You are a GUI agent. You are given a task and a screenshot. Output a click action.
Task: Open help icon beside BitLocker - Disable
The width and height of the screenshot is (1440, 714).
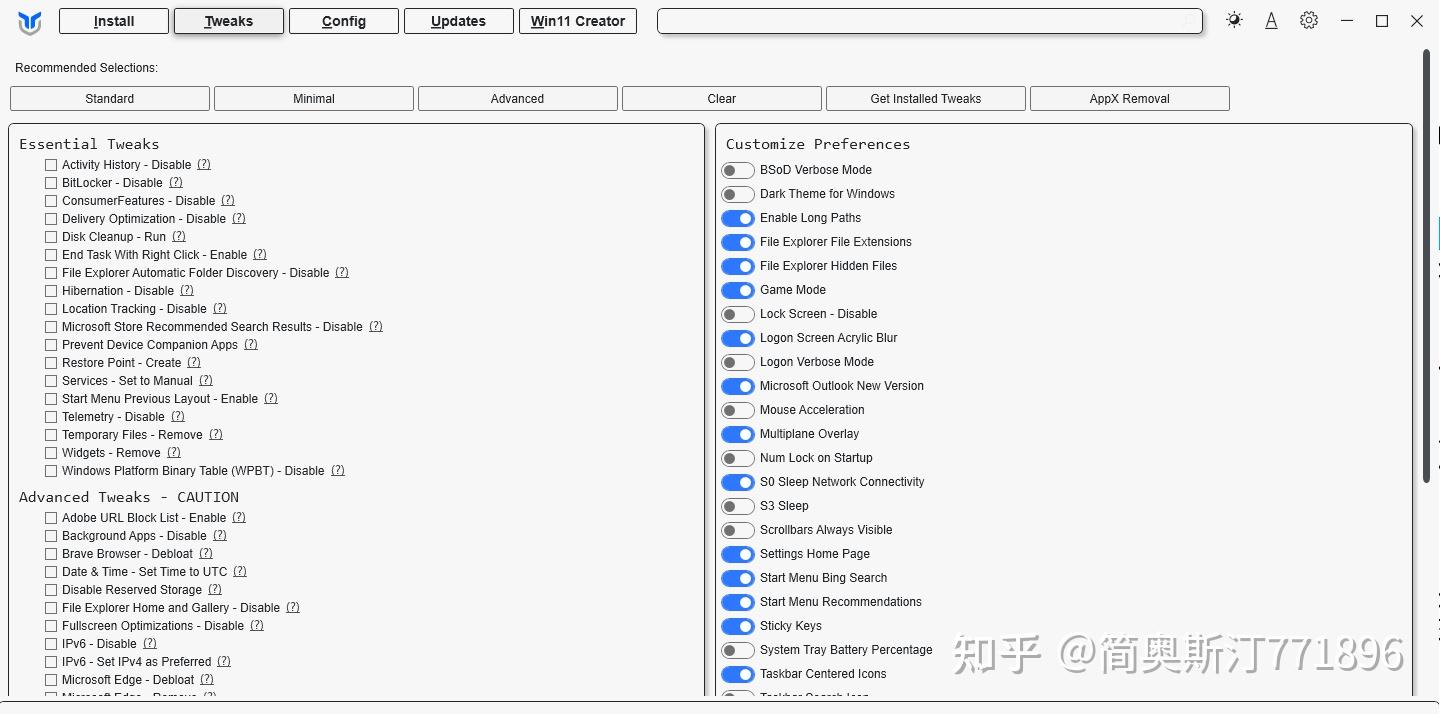pyautogui.click(x=176, y=183)
